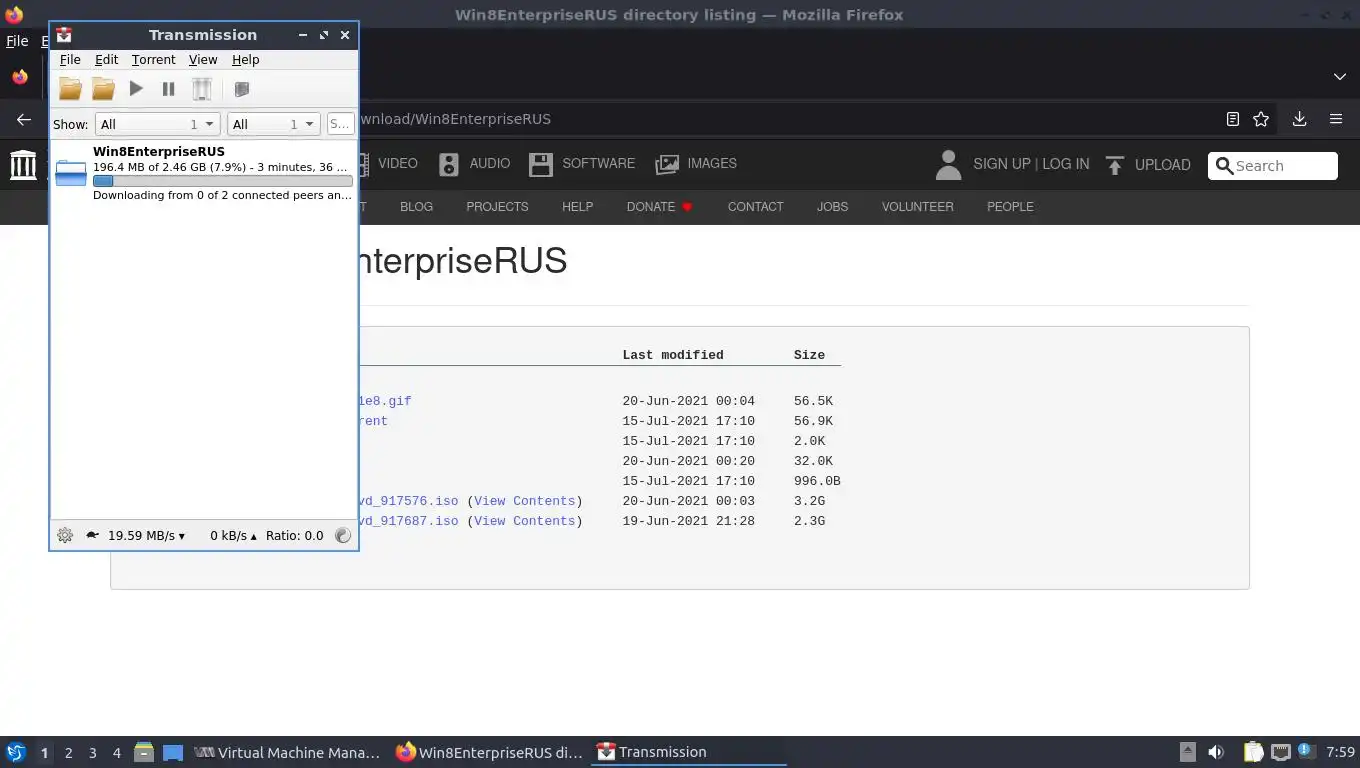Open the VOLUNTEER page
Viewport: 1360px width, 768px height.
pos(917,207)
